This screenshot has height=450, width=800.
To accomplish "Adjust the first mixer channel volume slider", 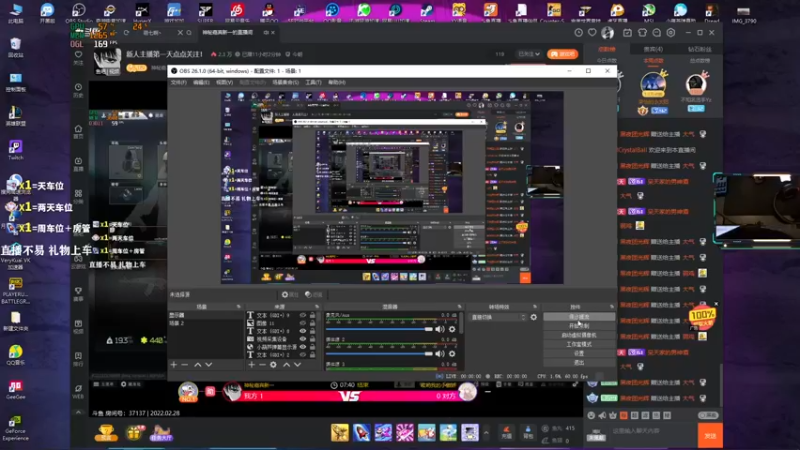I will [x=379, y=329].
